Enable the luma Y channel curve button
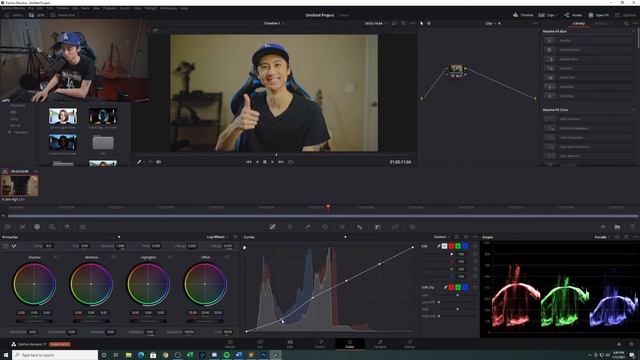This screenshot has width=640, height=360. click(x=444, y=246)
